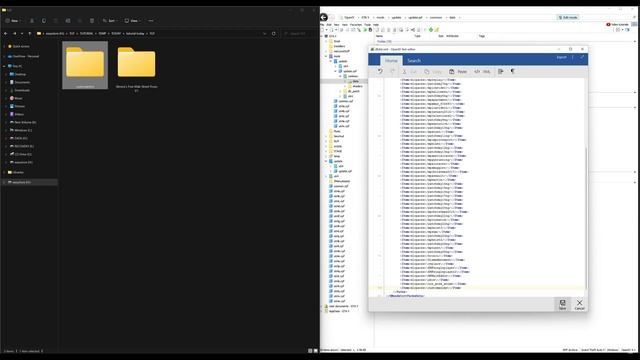This screenshot has height=360, width=640.
Task: Switch Explorer to details view icon
Action: pyautogui.click(x=310, y=351)
